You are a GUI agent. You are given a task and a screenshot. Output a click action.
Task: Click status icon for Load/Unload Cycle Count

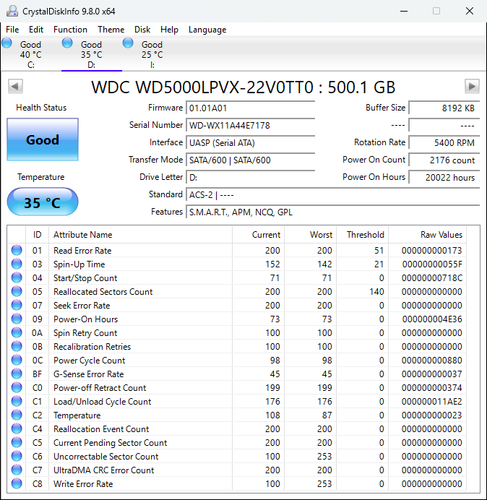pos(17,401)
